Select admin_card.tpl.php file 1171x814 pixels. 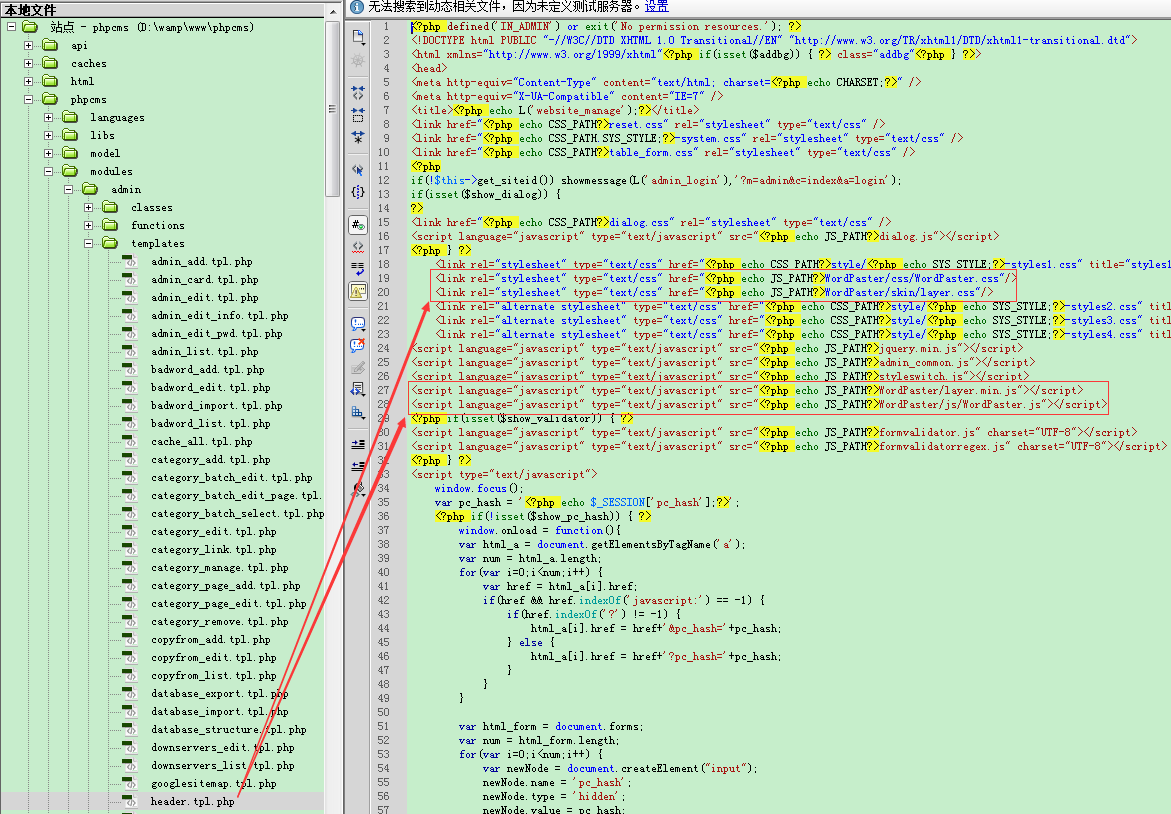(x=205, y=279)
